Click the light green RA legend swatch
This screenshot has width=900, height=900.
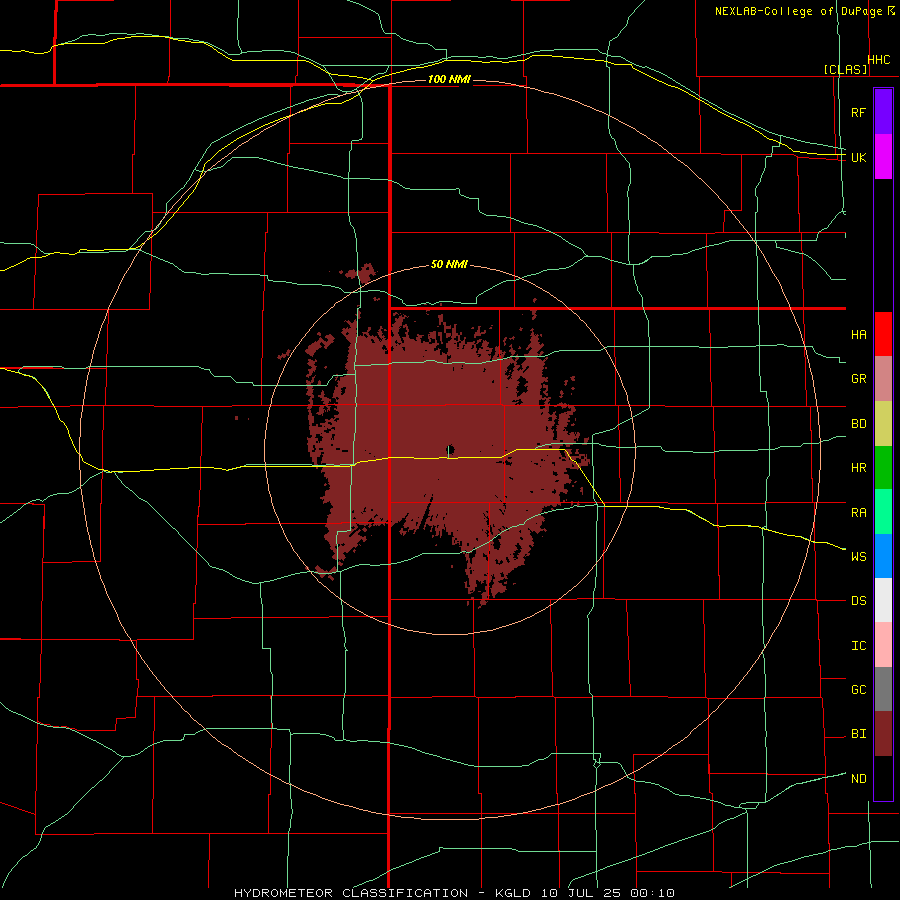[883, 512]
